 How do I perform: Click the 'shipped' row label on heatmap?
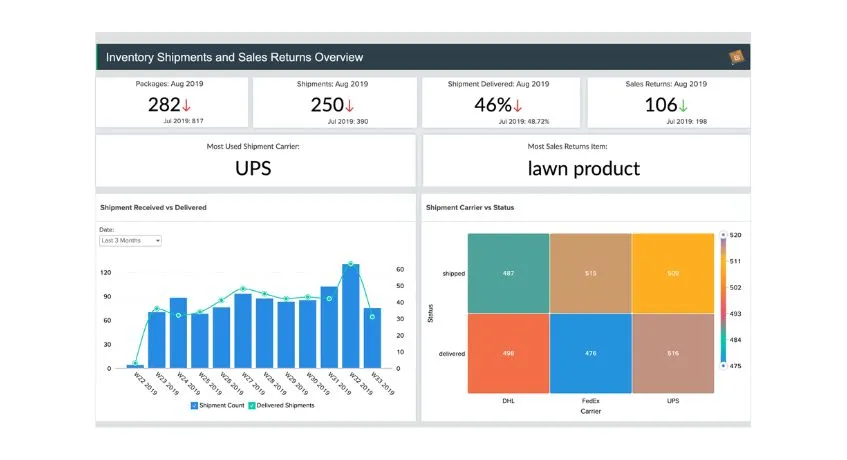pyautogui.click(x=454, y=274)
